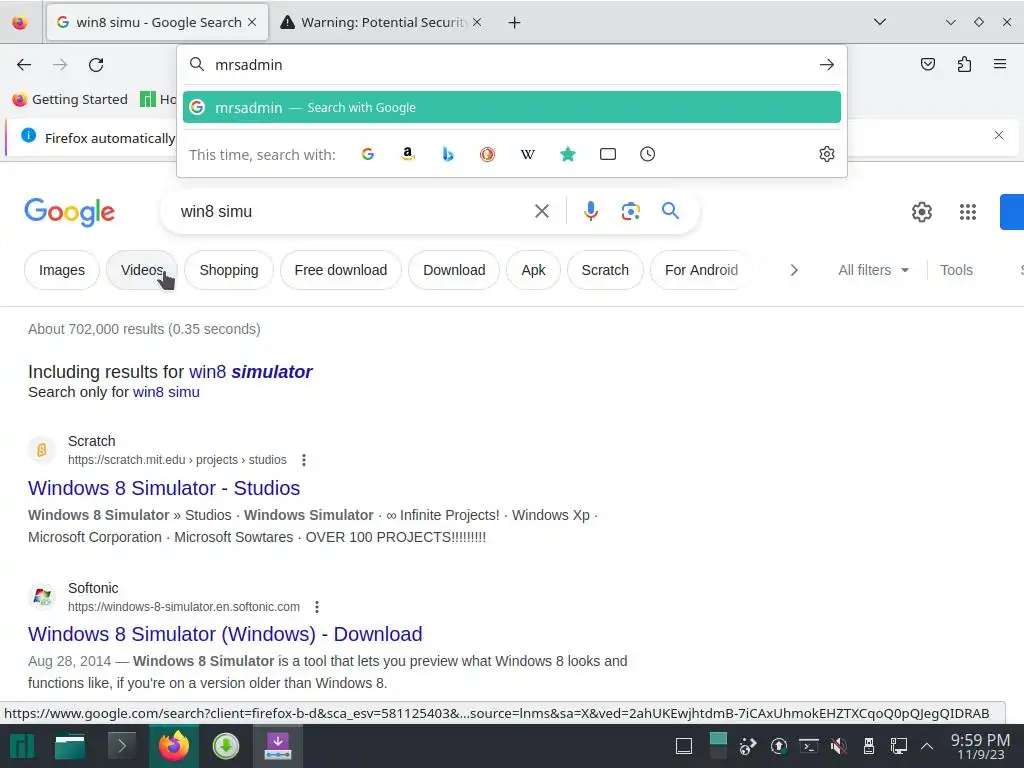Search this time with Wikipedia
The height and width of the screenshot is (768, 1024).
click(528, 154)
